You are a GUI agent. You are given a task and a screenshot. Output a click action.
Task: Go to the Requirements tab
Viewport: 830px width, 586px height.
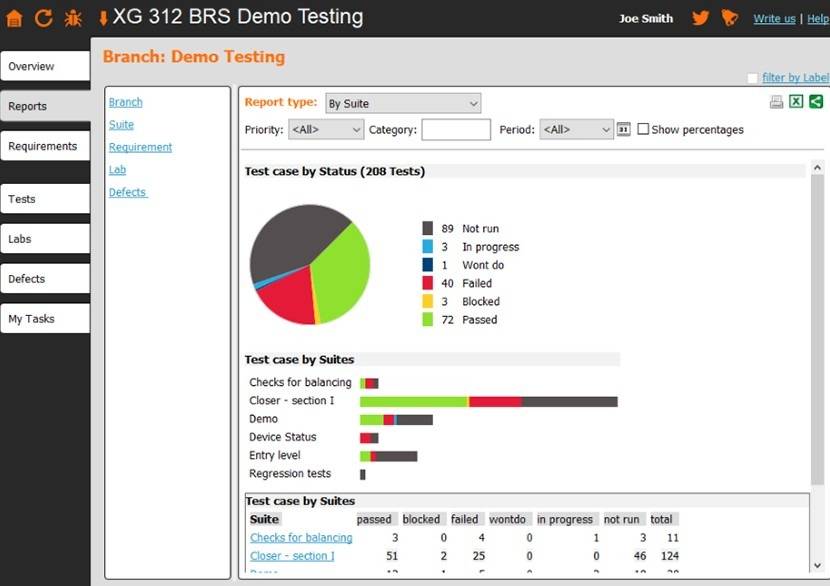(x=46, y=146)
